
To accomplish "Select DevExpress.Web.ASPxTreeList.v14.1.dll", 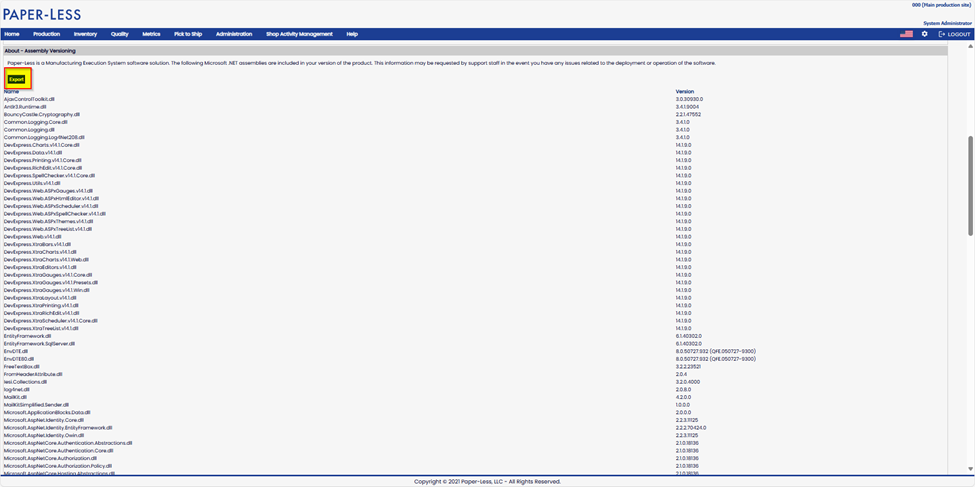I will coord(48,229).
